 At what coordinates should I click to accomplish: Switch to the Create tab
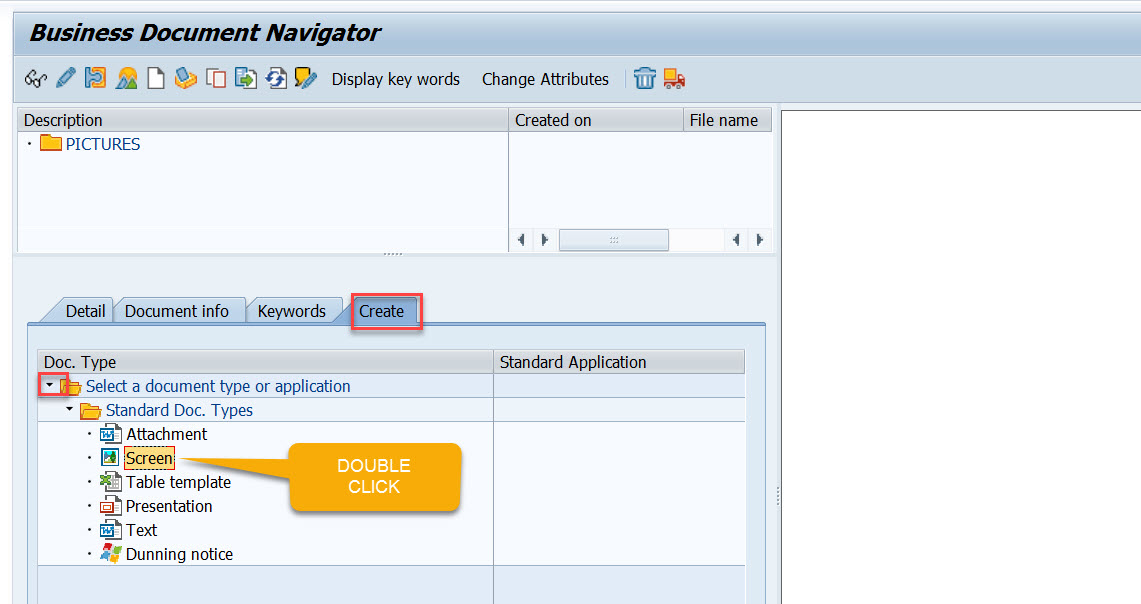383,311
